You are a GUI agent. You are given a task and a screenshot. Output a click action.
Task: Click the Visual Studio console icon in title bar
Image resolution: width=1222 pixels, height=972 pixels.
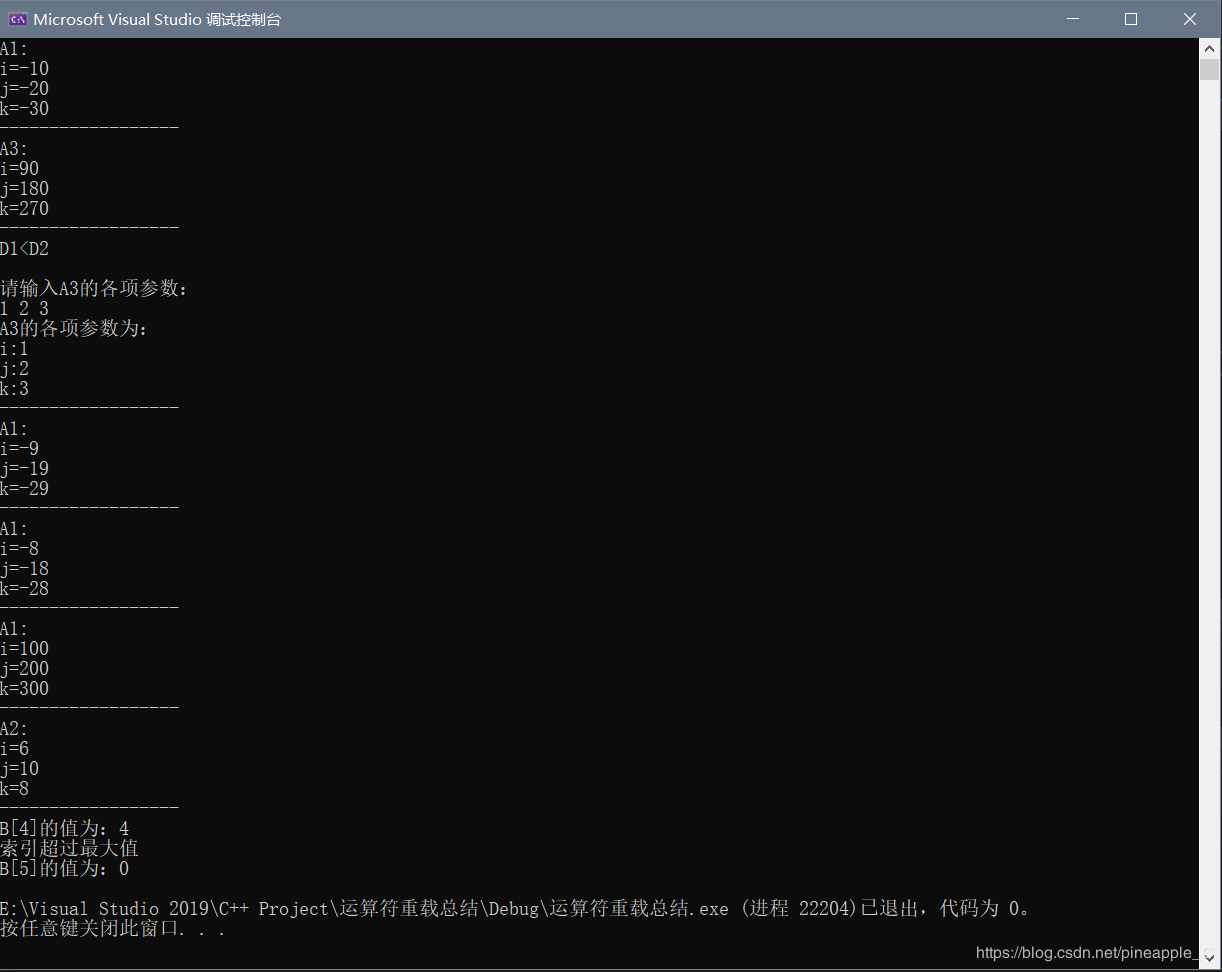click(16, 18)
